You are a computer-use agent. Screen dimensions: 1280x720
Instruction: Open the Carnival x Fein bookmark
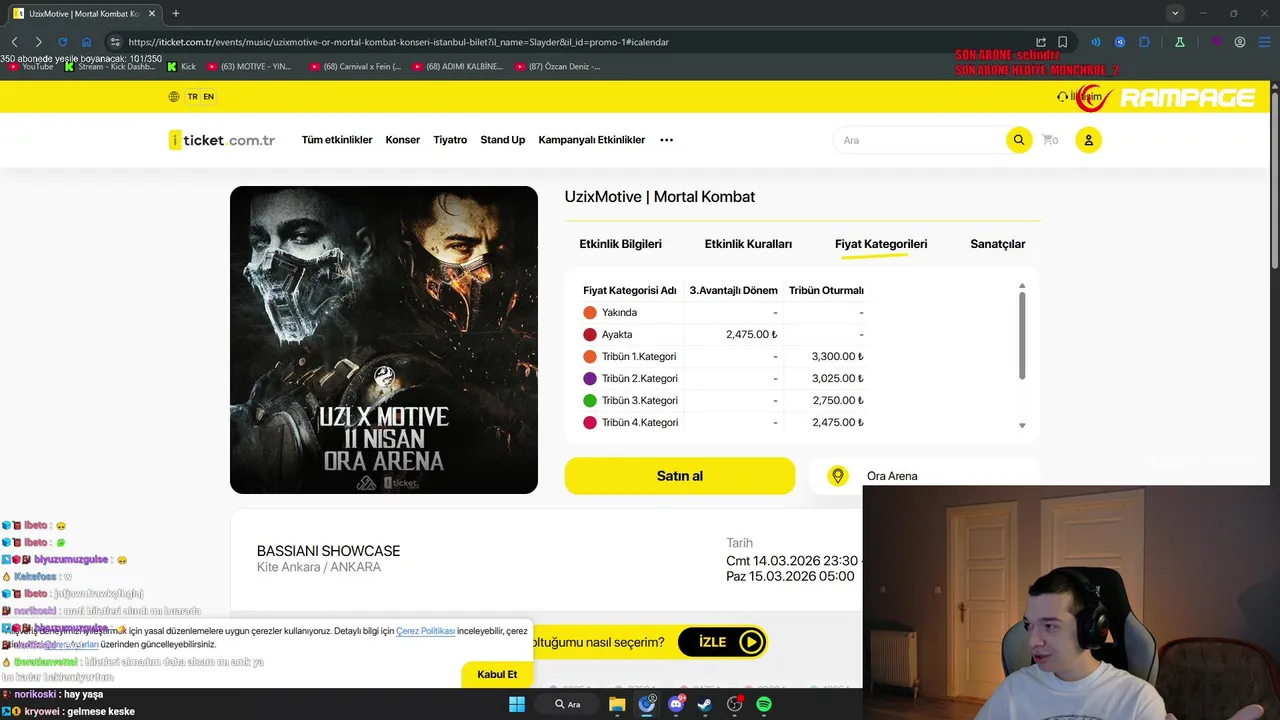pos(355,67)
